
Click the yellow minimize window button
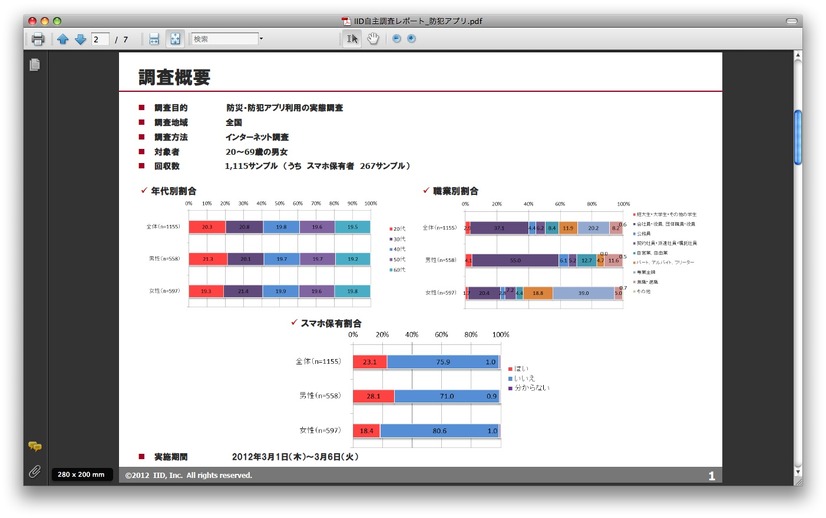point(45,21)
